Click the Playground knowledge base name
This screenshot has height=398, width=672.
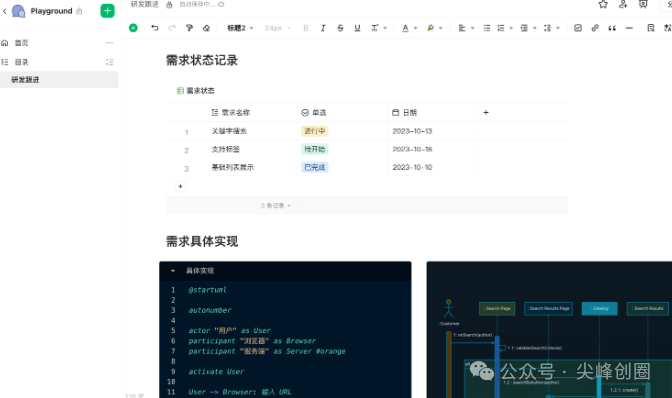click(x=51, y=11)
